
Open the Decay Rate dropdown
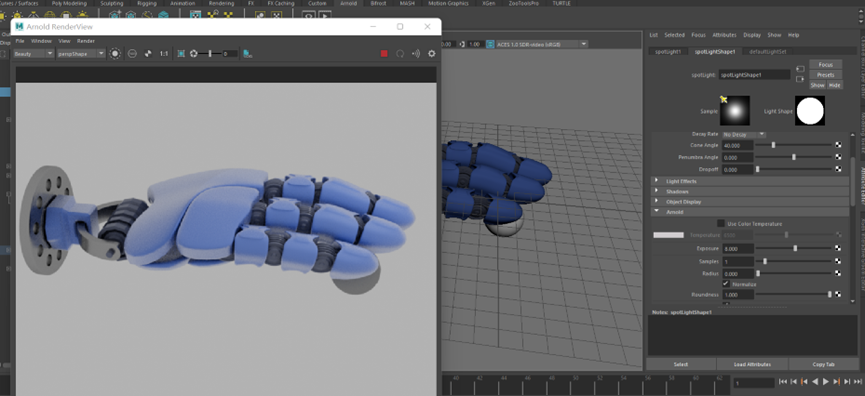tap(744, 134)
